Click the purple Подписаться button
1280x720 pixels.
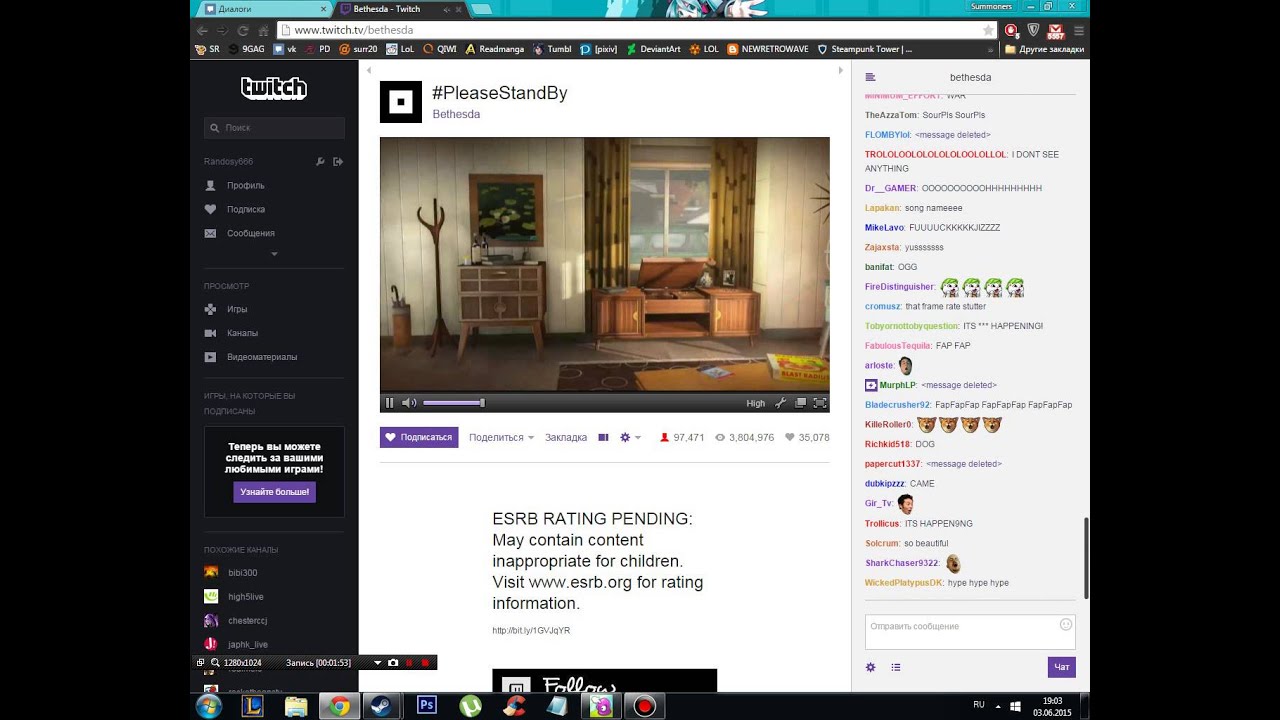click(x=419, y=437)
